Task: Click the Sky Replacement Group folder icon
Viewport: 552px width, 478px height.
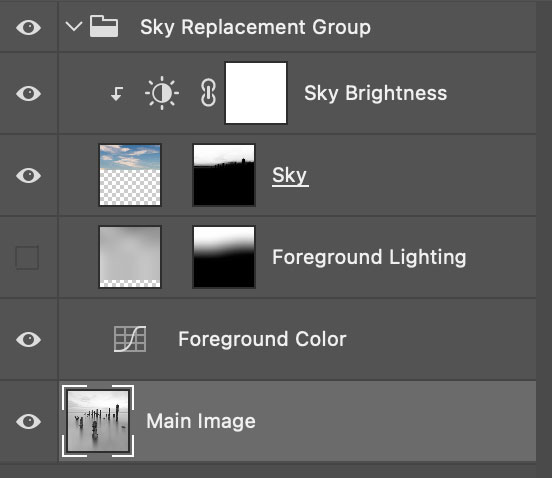Action: click(x=104, y=26)
